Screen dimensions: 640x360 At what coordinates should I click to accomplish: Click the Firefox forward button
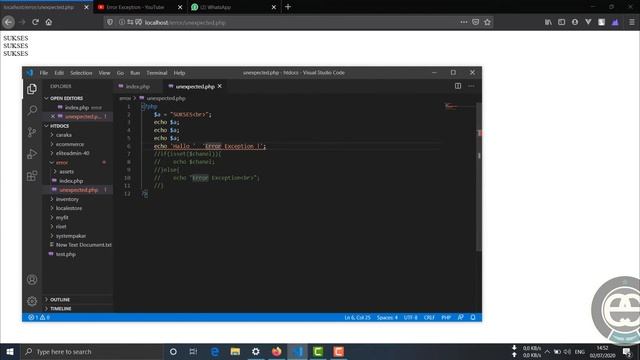[x=22, y=22]
